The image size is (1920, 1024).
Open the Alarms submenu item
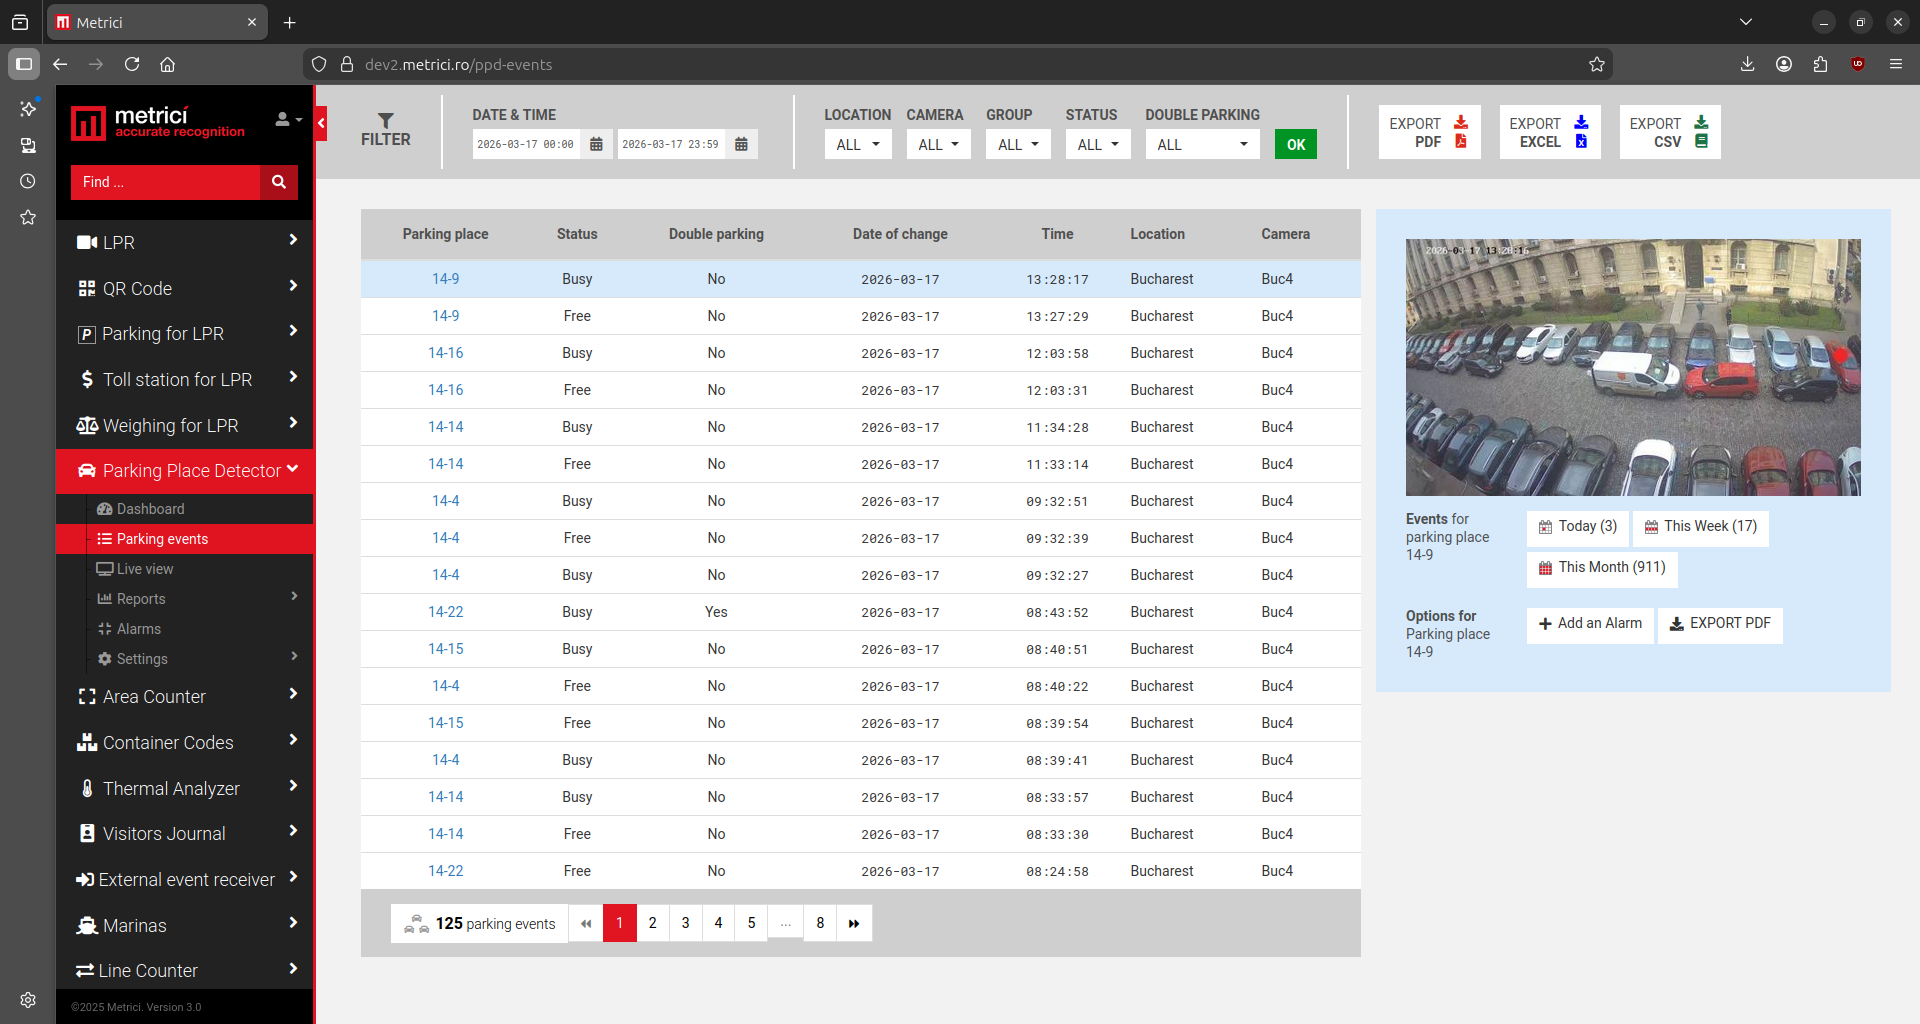[x=139, y=629]
